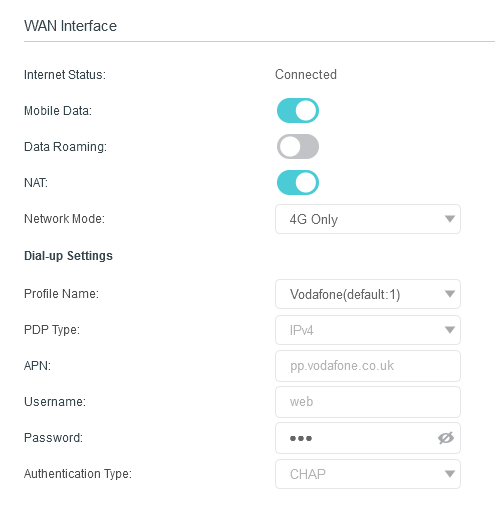Click the APN input field
Image resolution: width=495 pixels, height=511 pixels.
(368, 366)
